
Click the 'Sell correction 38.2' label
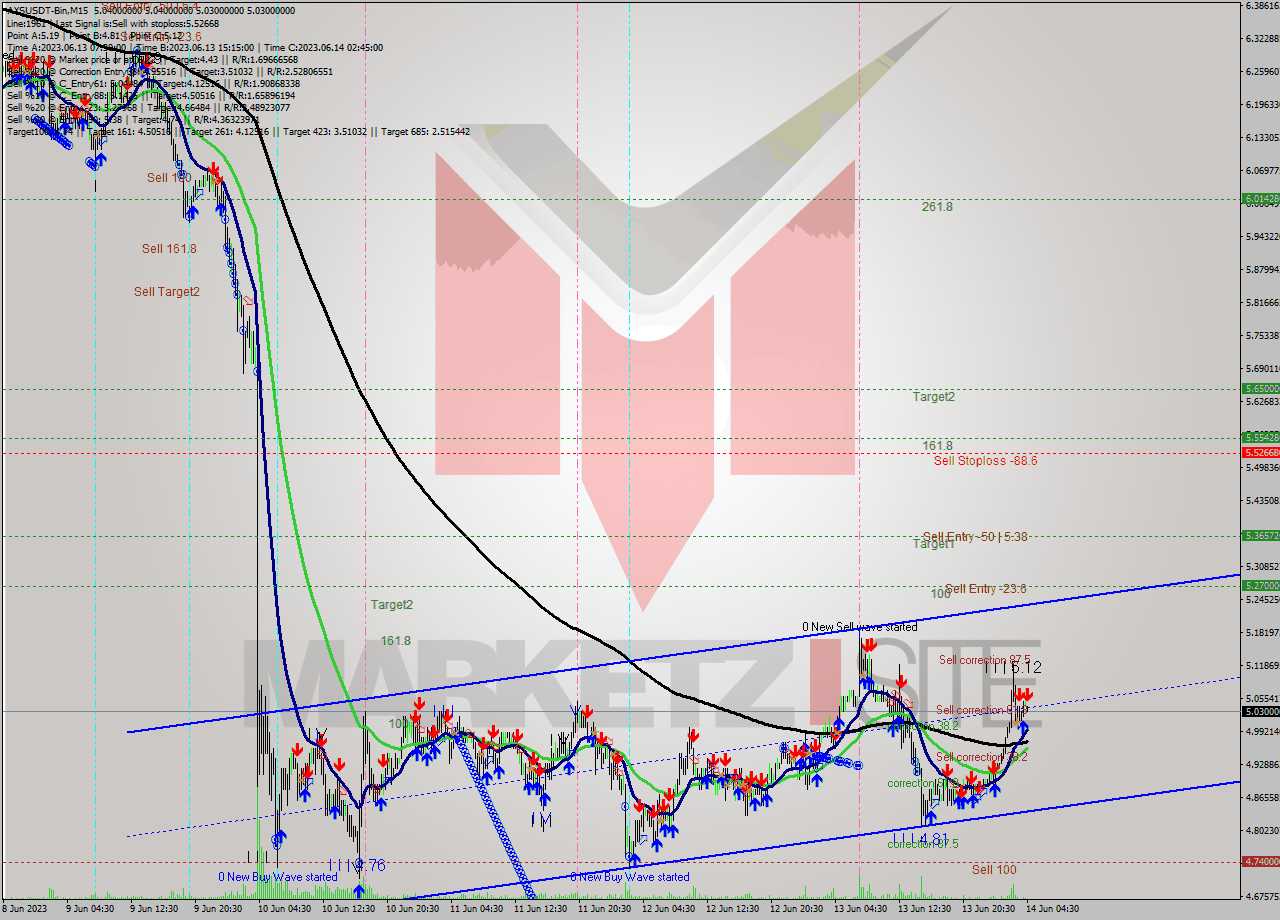982,758
